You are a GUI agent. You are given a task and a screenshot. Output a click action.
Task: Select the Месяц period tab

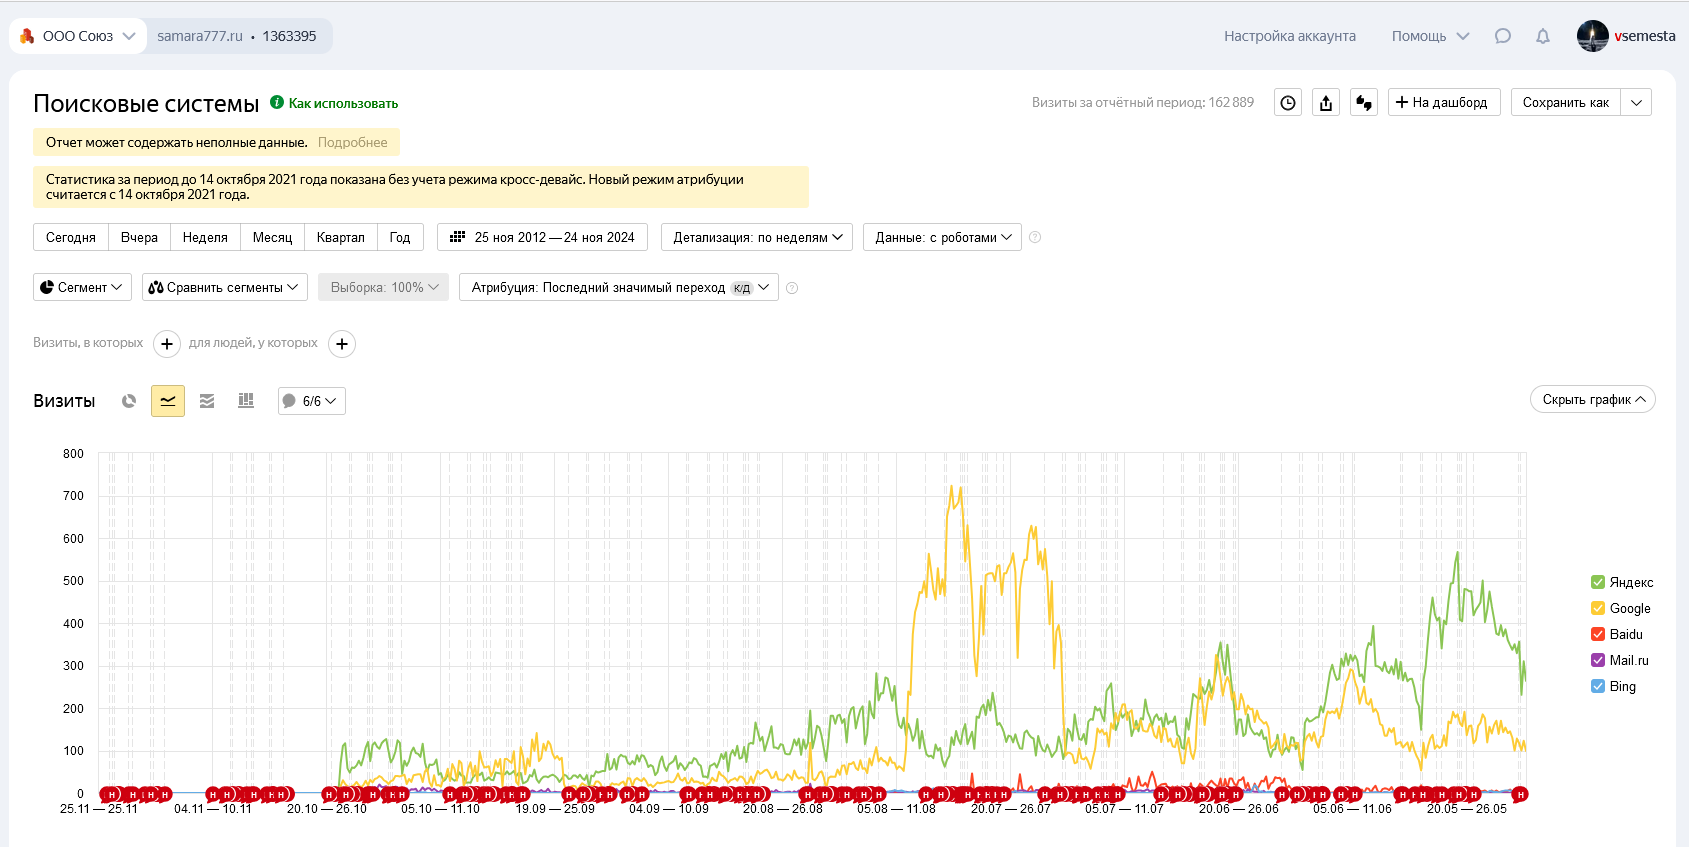click(272, 237)
